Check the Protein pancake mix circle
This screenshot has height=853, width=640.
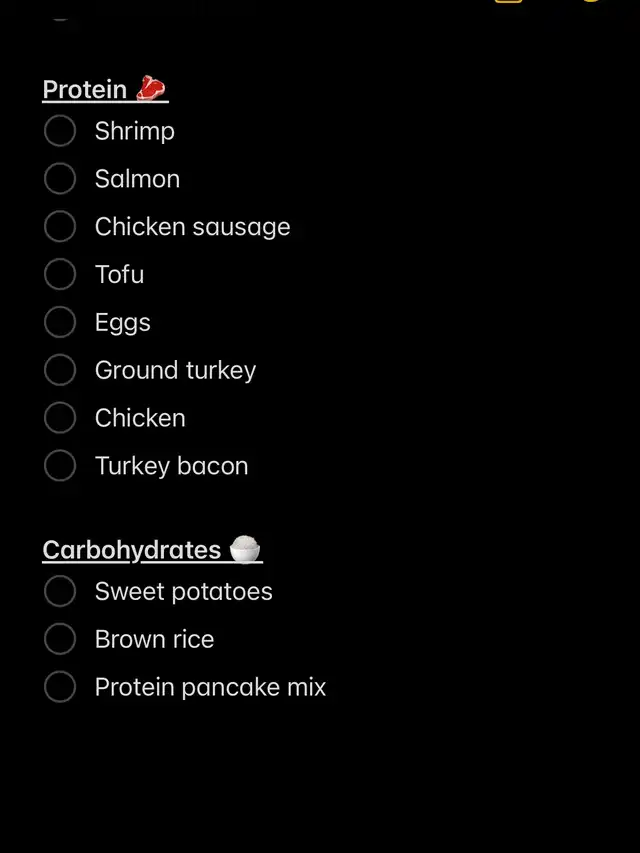pyautogui.click(x=60, y=687)
